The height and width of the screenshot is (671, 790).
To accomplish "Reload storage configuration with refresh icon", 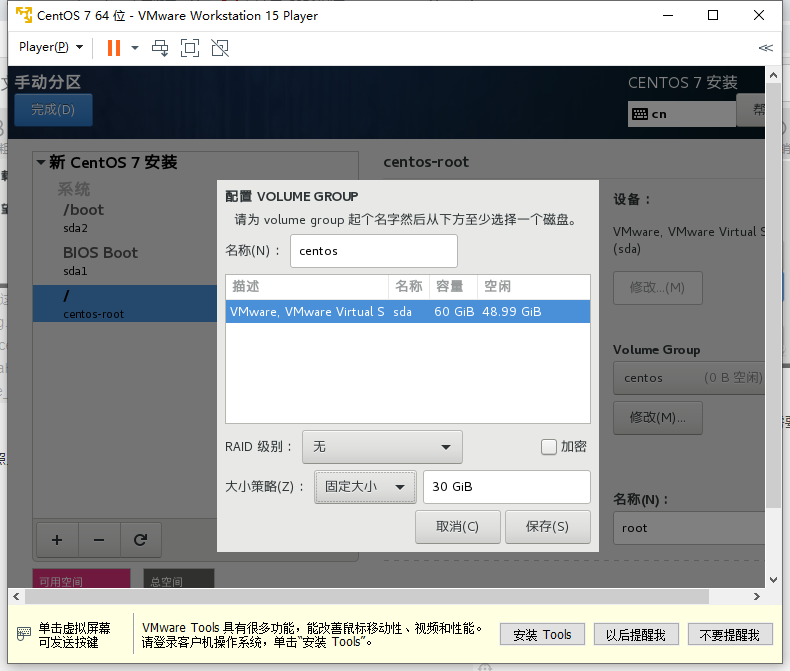I will click(141, 540).
